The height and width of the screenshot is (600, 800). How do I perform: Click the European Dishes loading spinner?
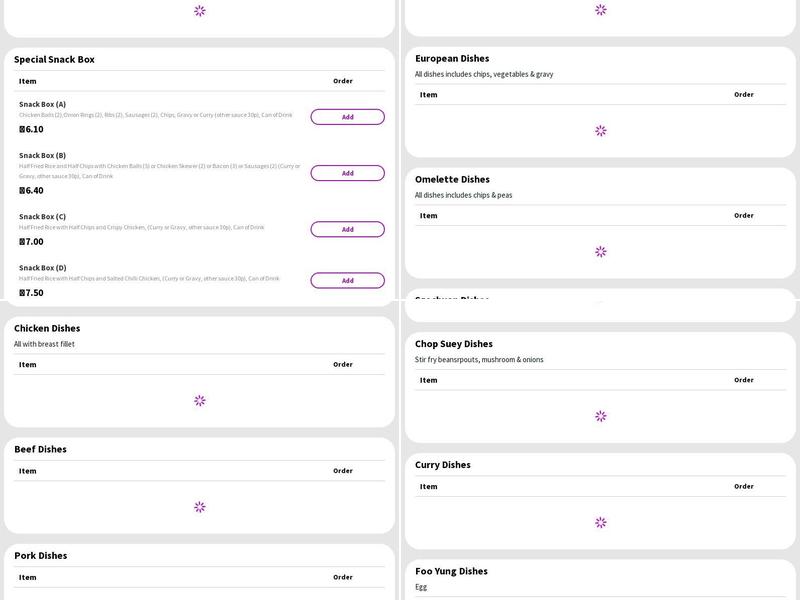[601, 130]
